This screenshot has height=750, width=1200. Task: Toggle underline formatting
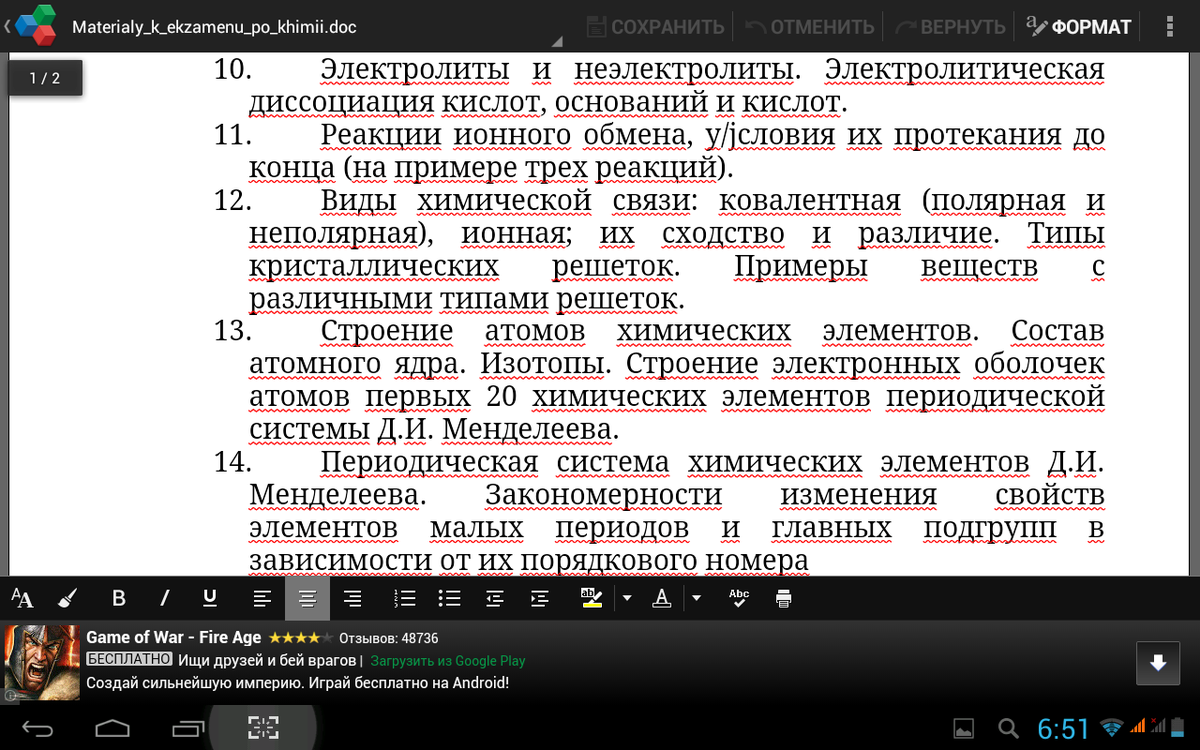(210, 599)
